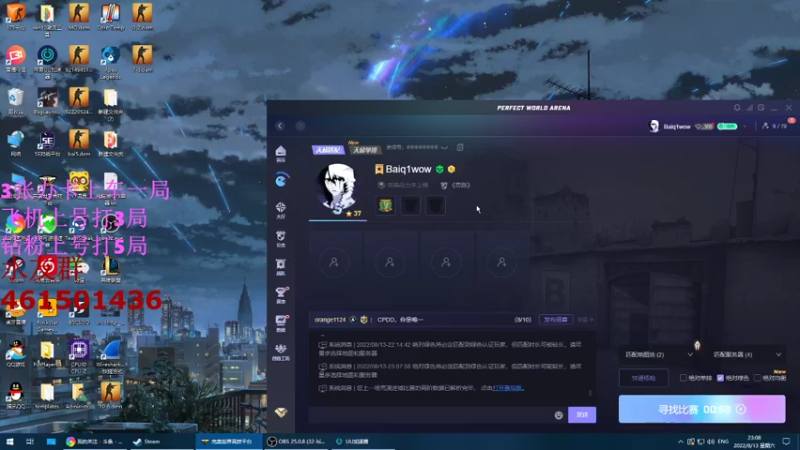Click the grey link right of the outlined button

click(x=585, y=320)
